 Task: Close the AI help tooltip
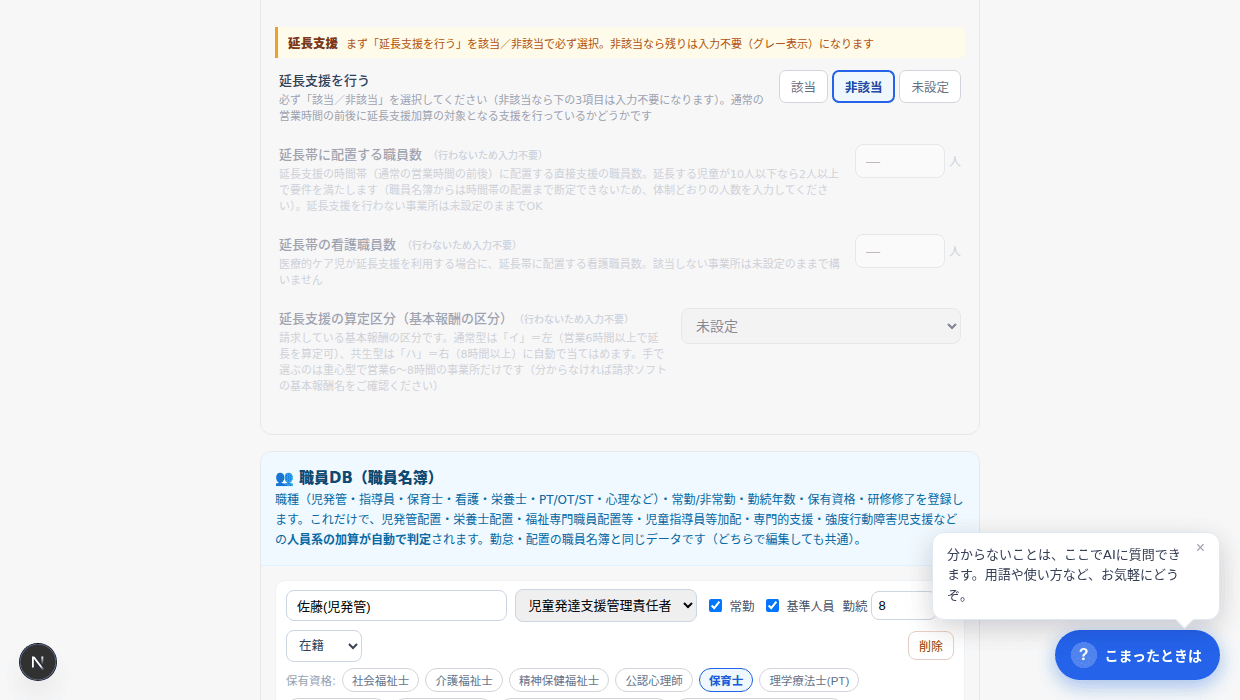[x=1200, y=547]
